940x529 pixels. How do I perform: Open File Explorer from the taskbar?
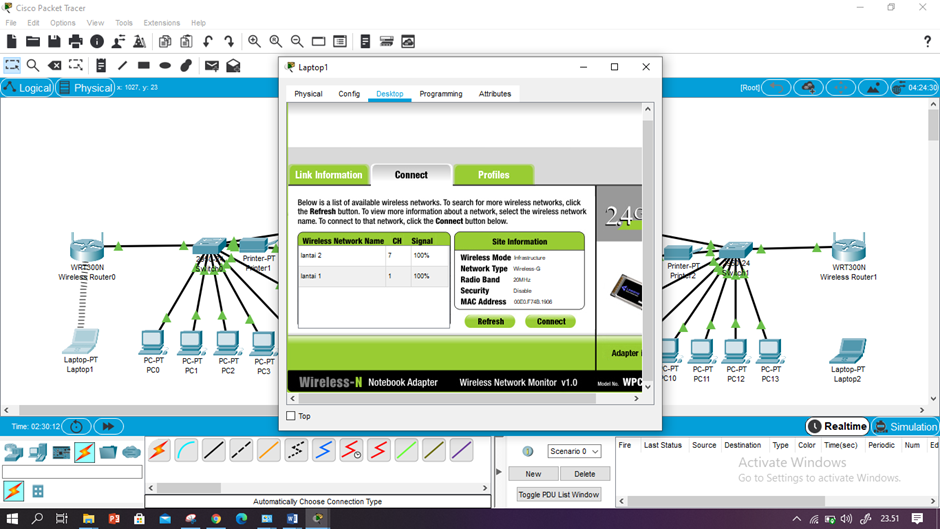pyautogui.click(x=88, y=519)
